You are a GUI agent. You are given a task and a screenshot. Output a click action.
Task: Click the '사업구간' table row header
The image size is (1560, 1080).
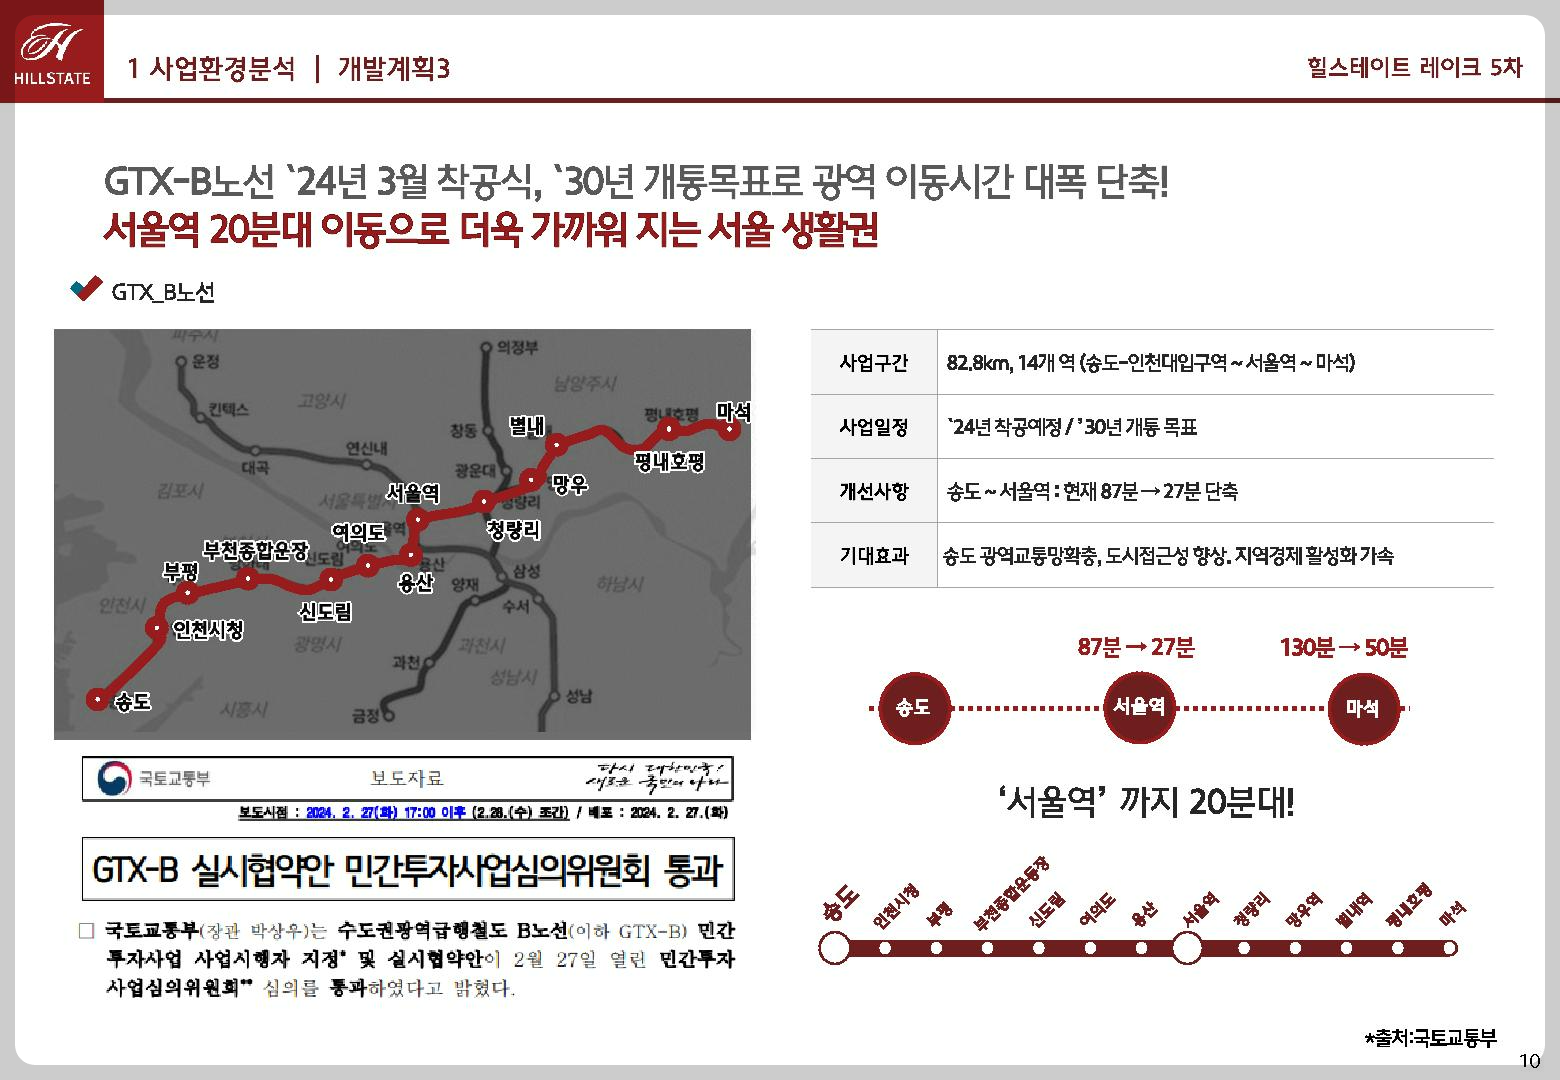[874, 363]
